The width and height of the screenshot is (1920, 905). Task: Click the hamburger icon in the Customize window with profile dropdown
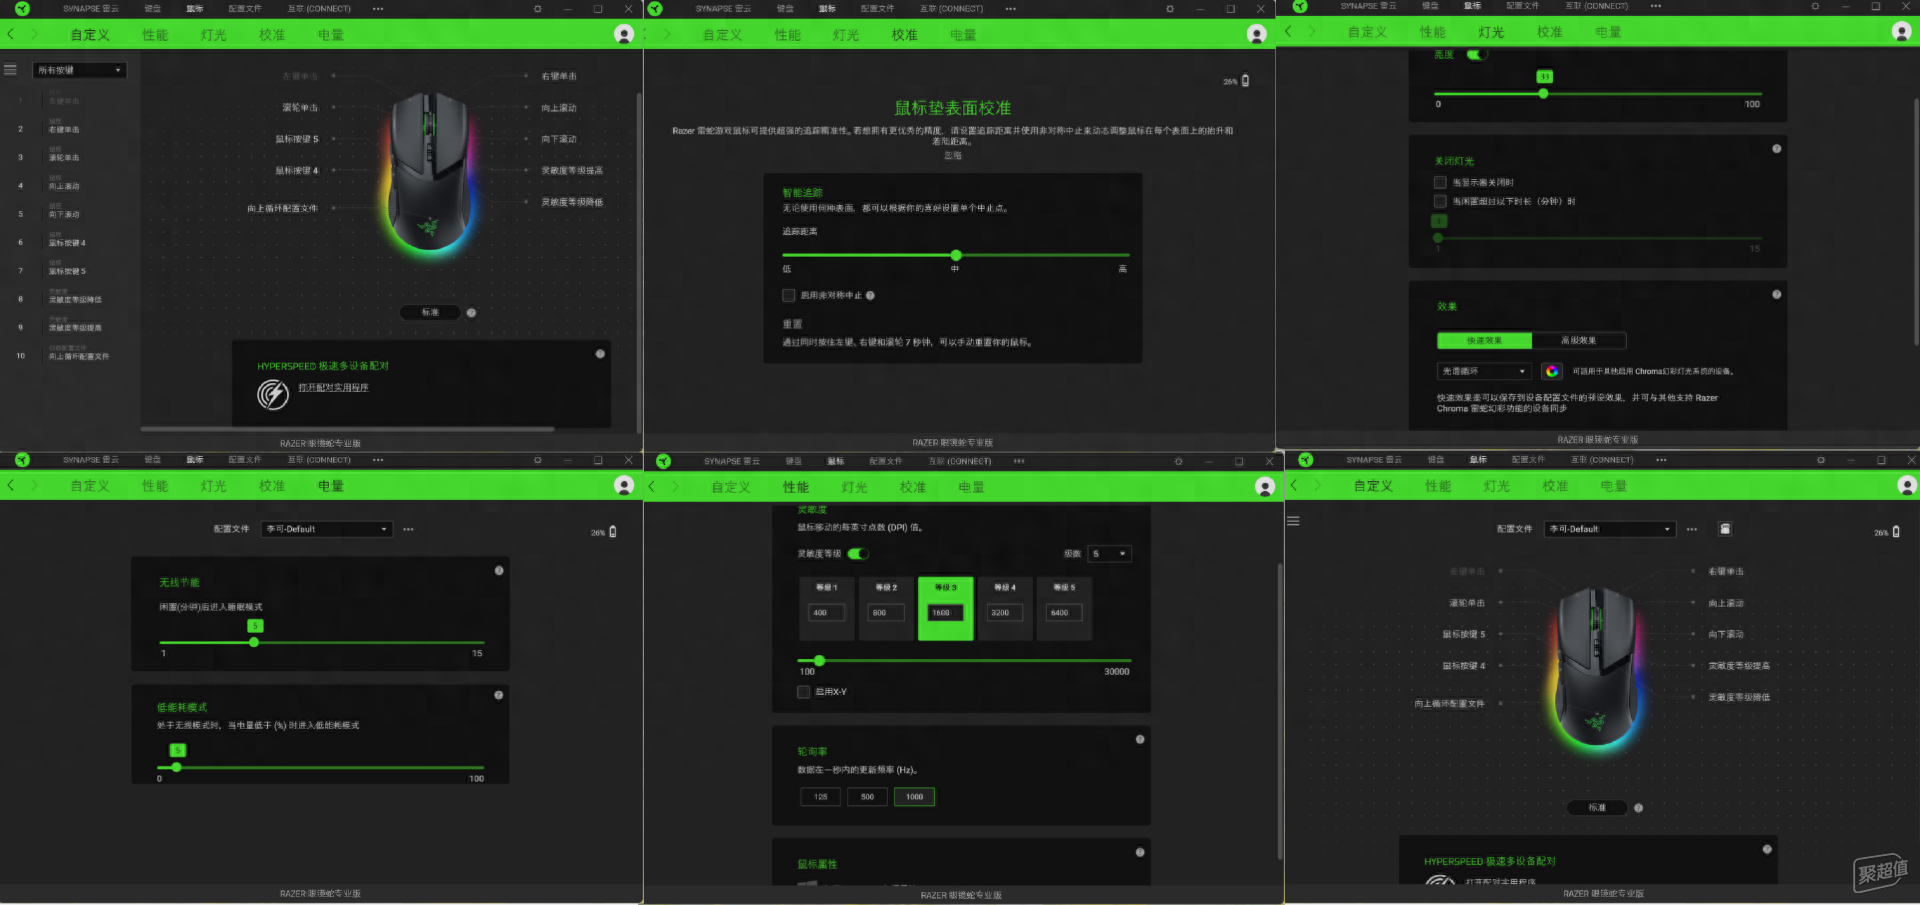pyautogui.click(x=1293, y=521)
